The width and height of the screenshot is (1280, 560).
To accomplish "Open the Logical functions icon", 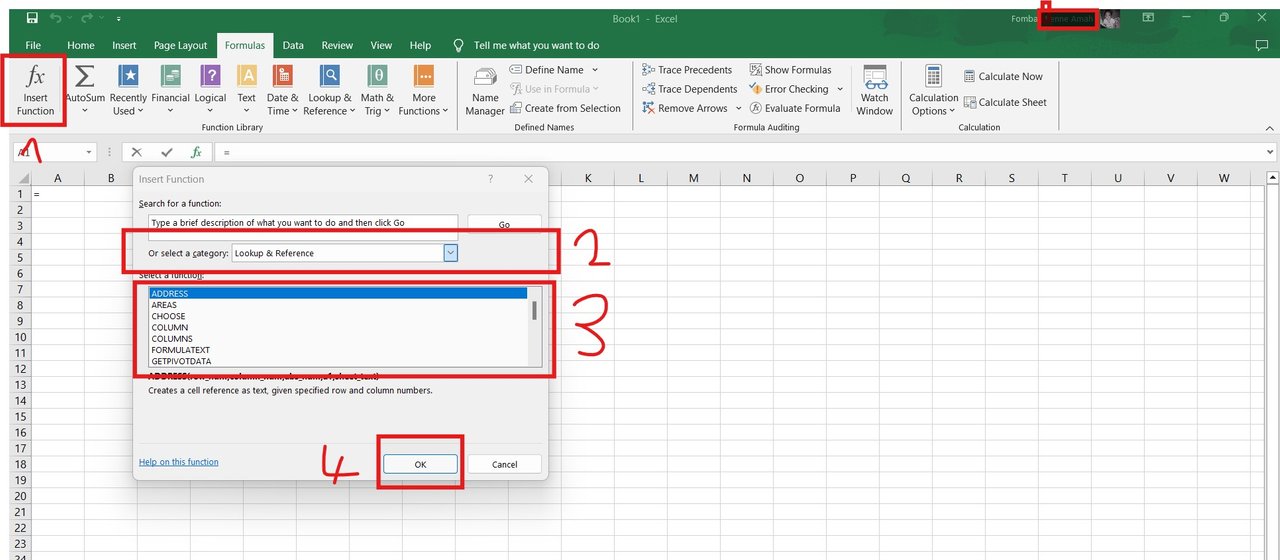I will [210, 76].
